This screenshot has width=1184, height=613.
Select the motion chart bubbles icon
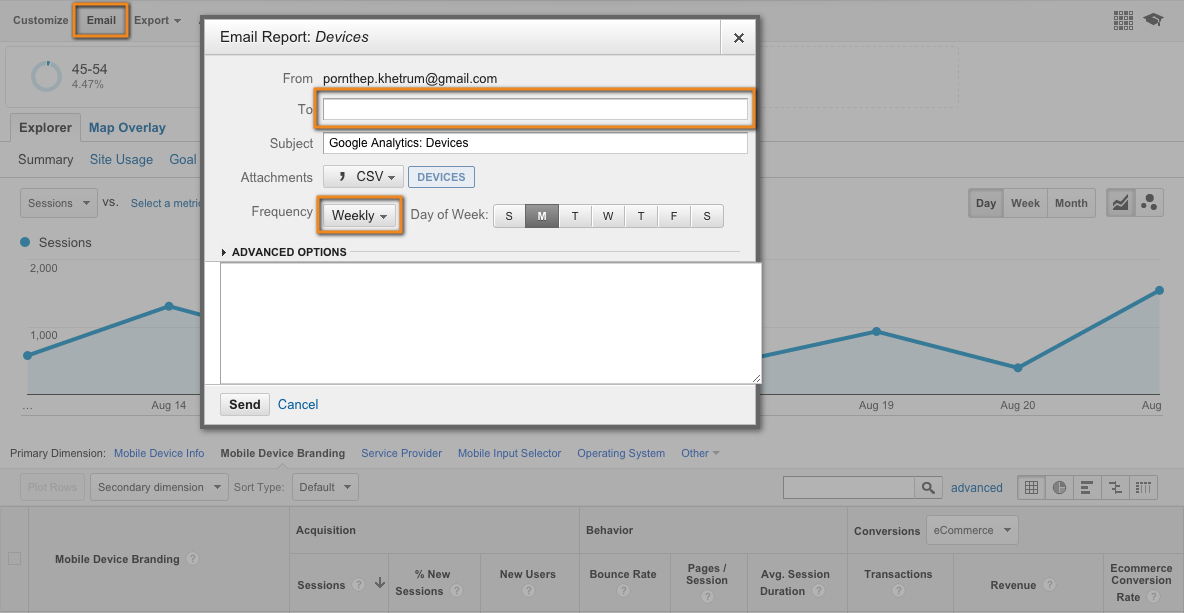(x=1149, y=203)
